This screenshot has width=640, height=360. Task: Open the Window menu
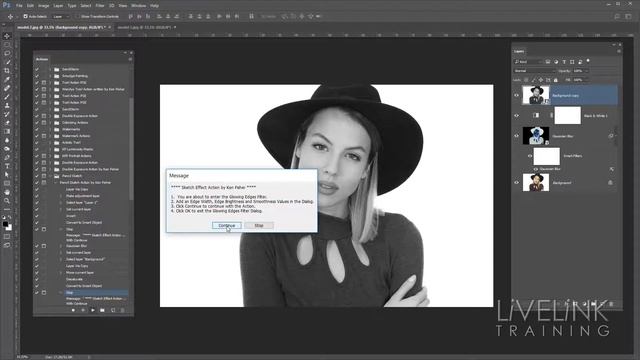tap(138, 6)
